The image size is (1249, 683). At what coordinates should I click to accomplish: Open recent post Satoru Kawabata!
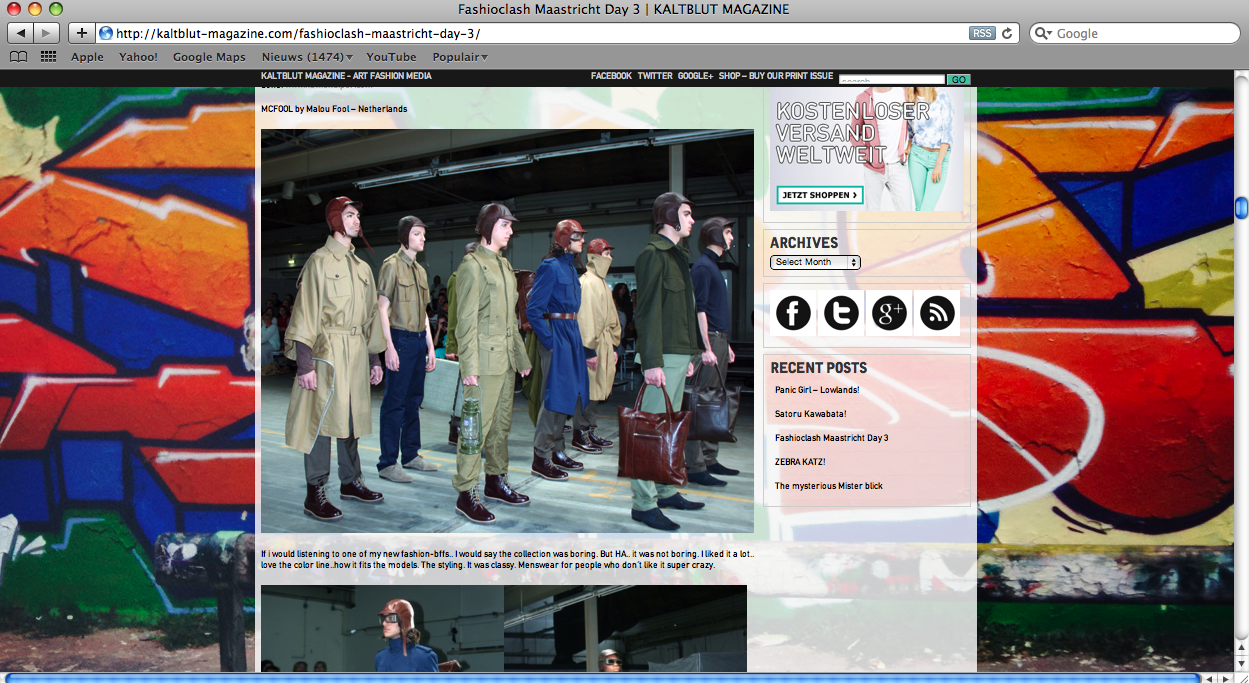tap(811, 414)
